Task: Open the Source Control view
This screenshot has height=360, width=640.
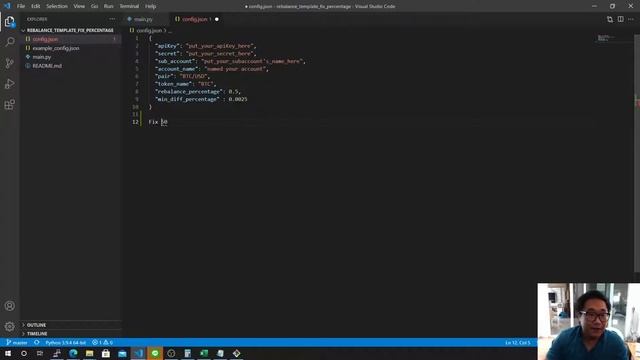Action: [x=10, y=63]
